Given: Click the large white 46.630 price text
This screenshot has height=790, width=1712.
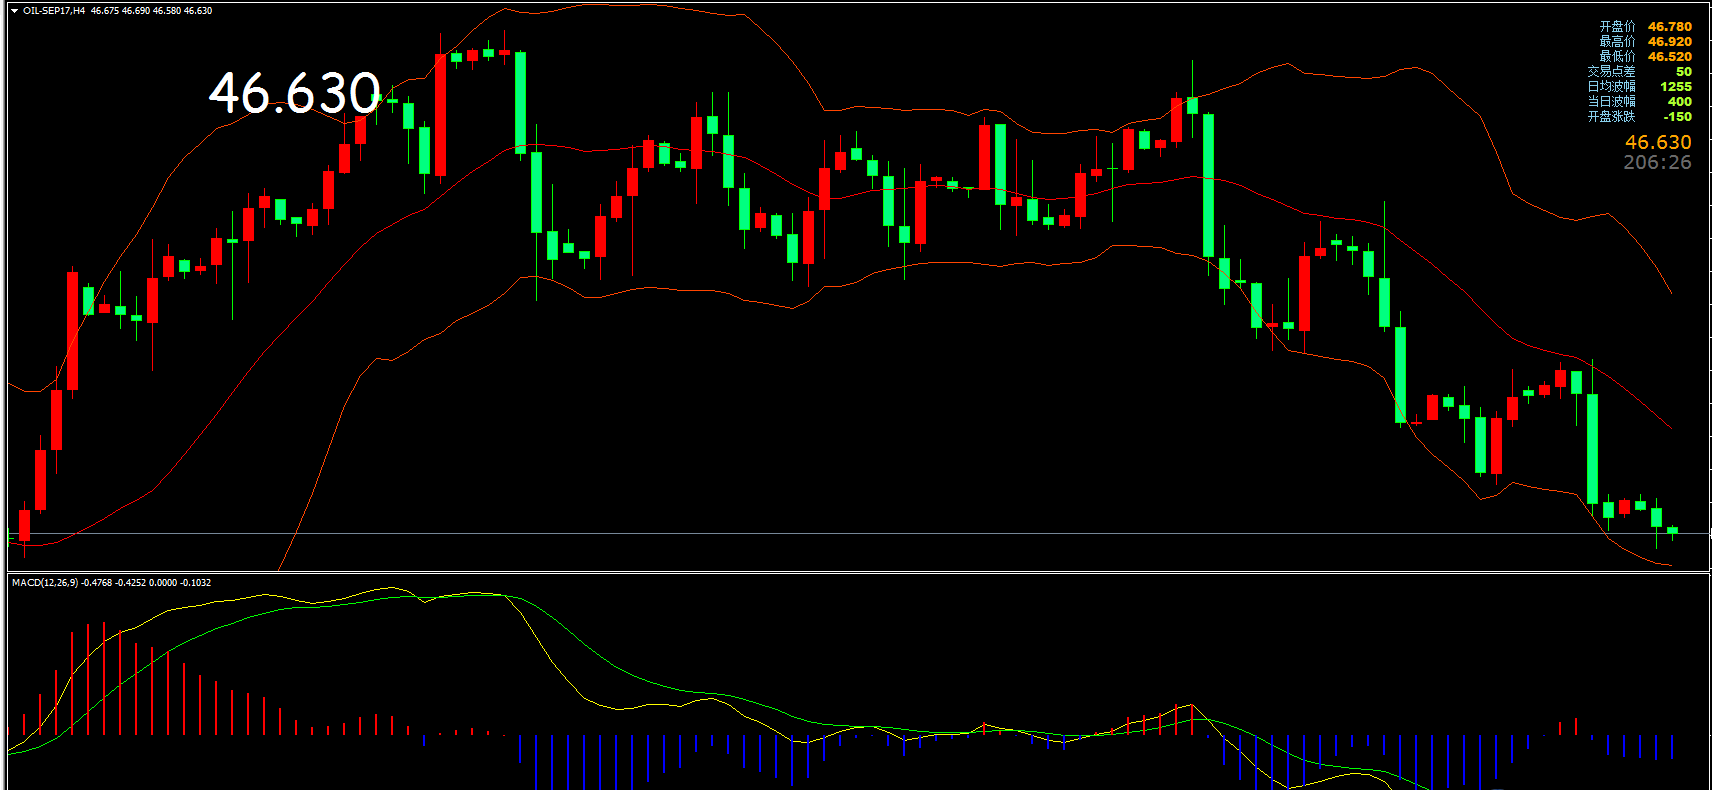Looking at the screenshot, I should [295, 93].
